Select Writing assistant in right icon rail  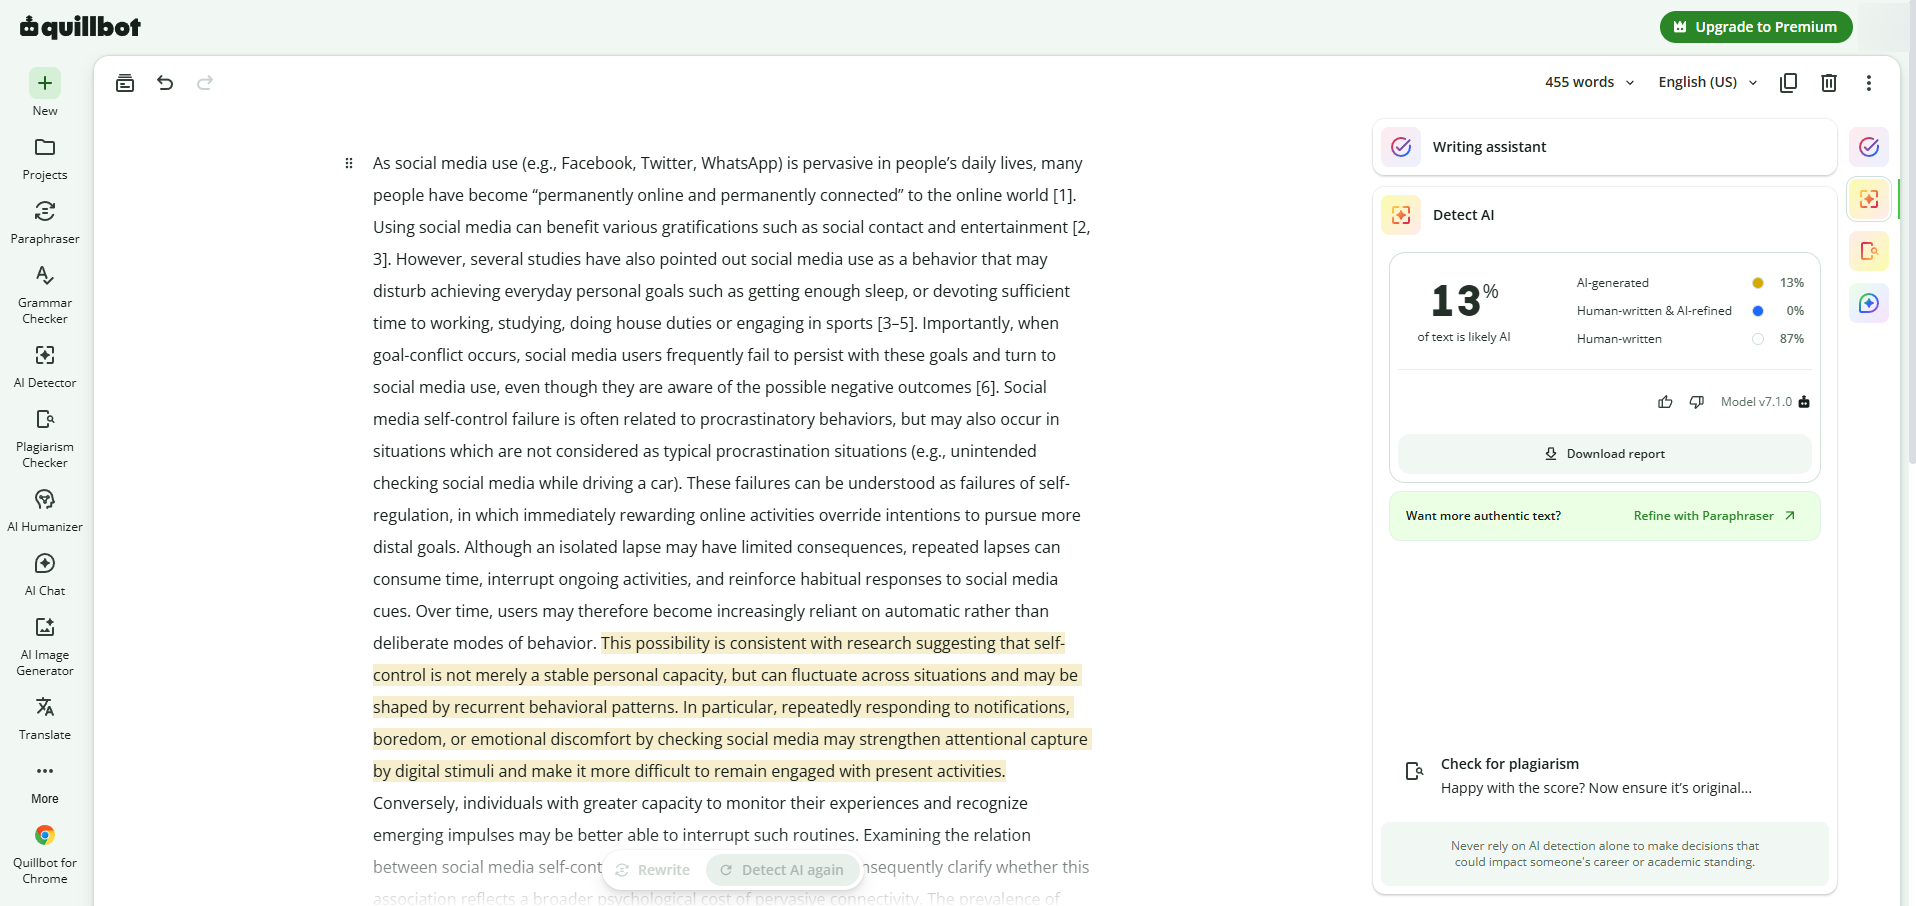(x=1869, y=147)
